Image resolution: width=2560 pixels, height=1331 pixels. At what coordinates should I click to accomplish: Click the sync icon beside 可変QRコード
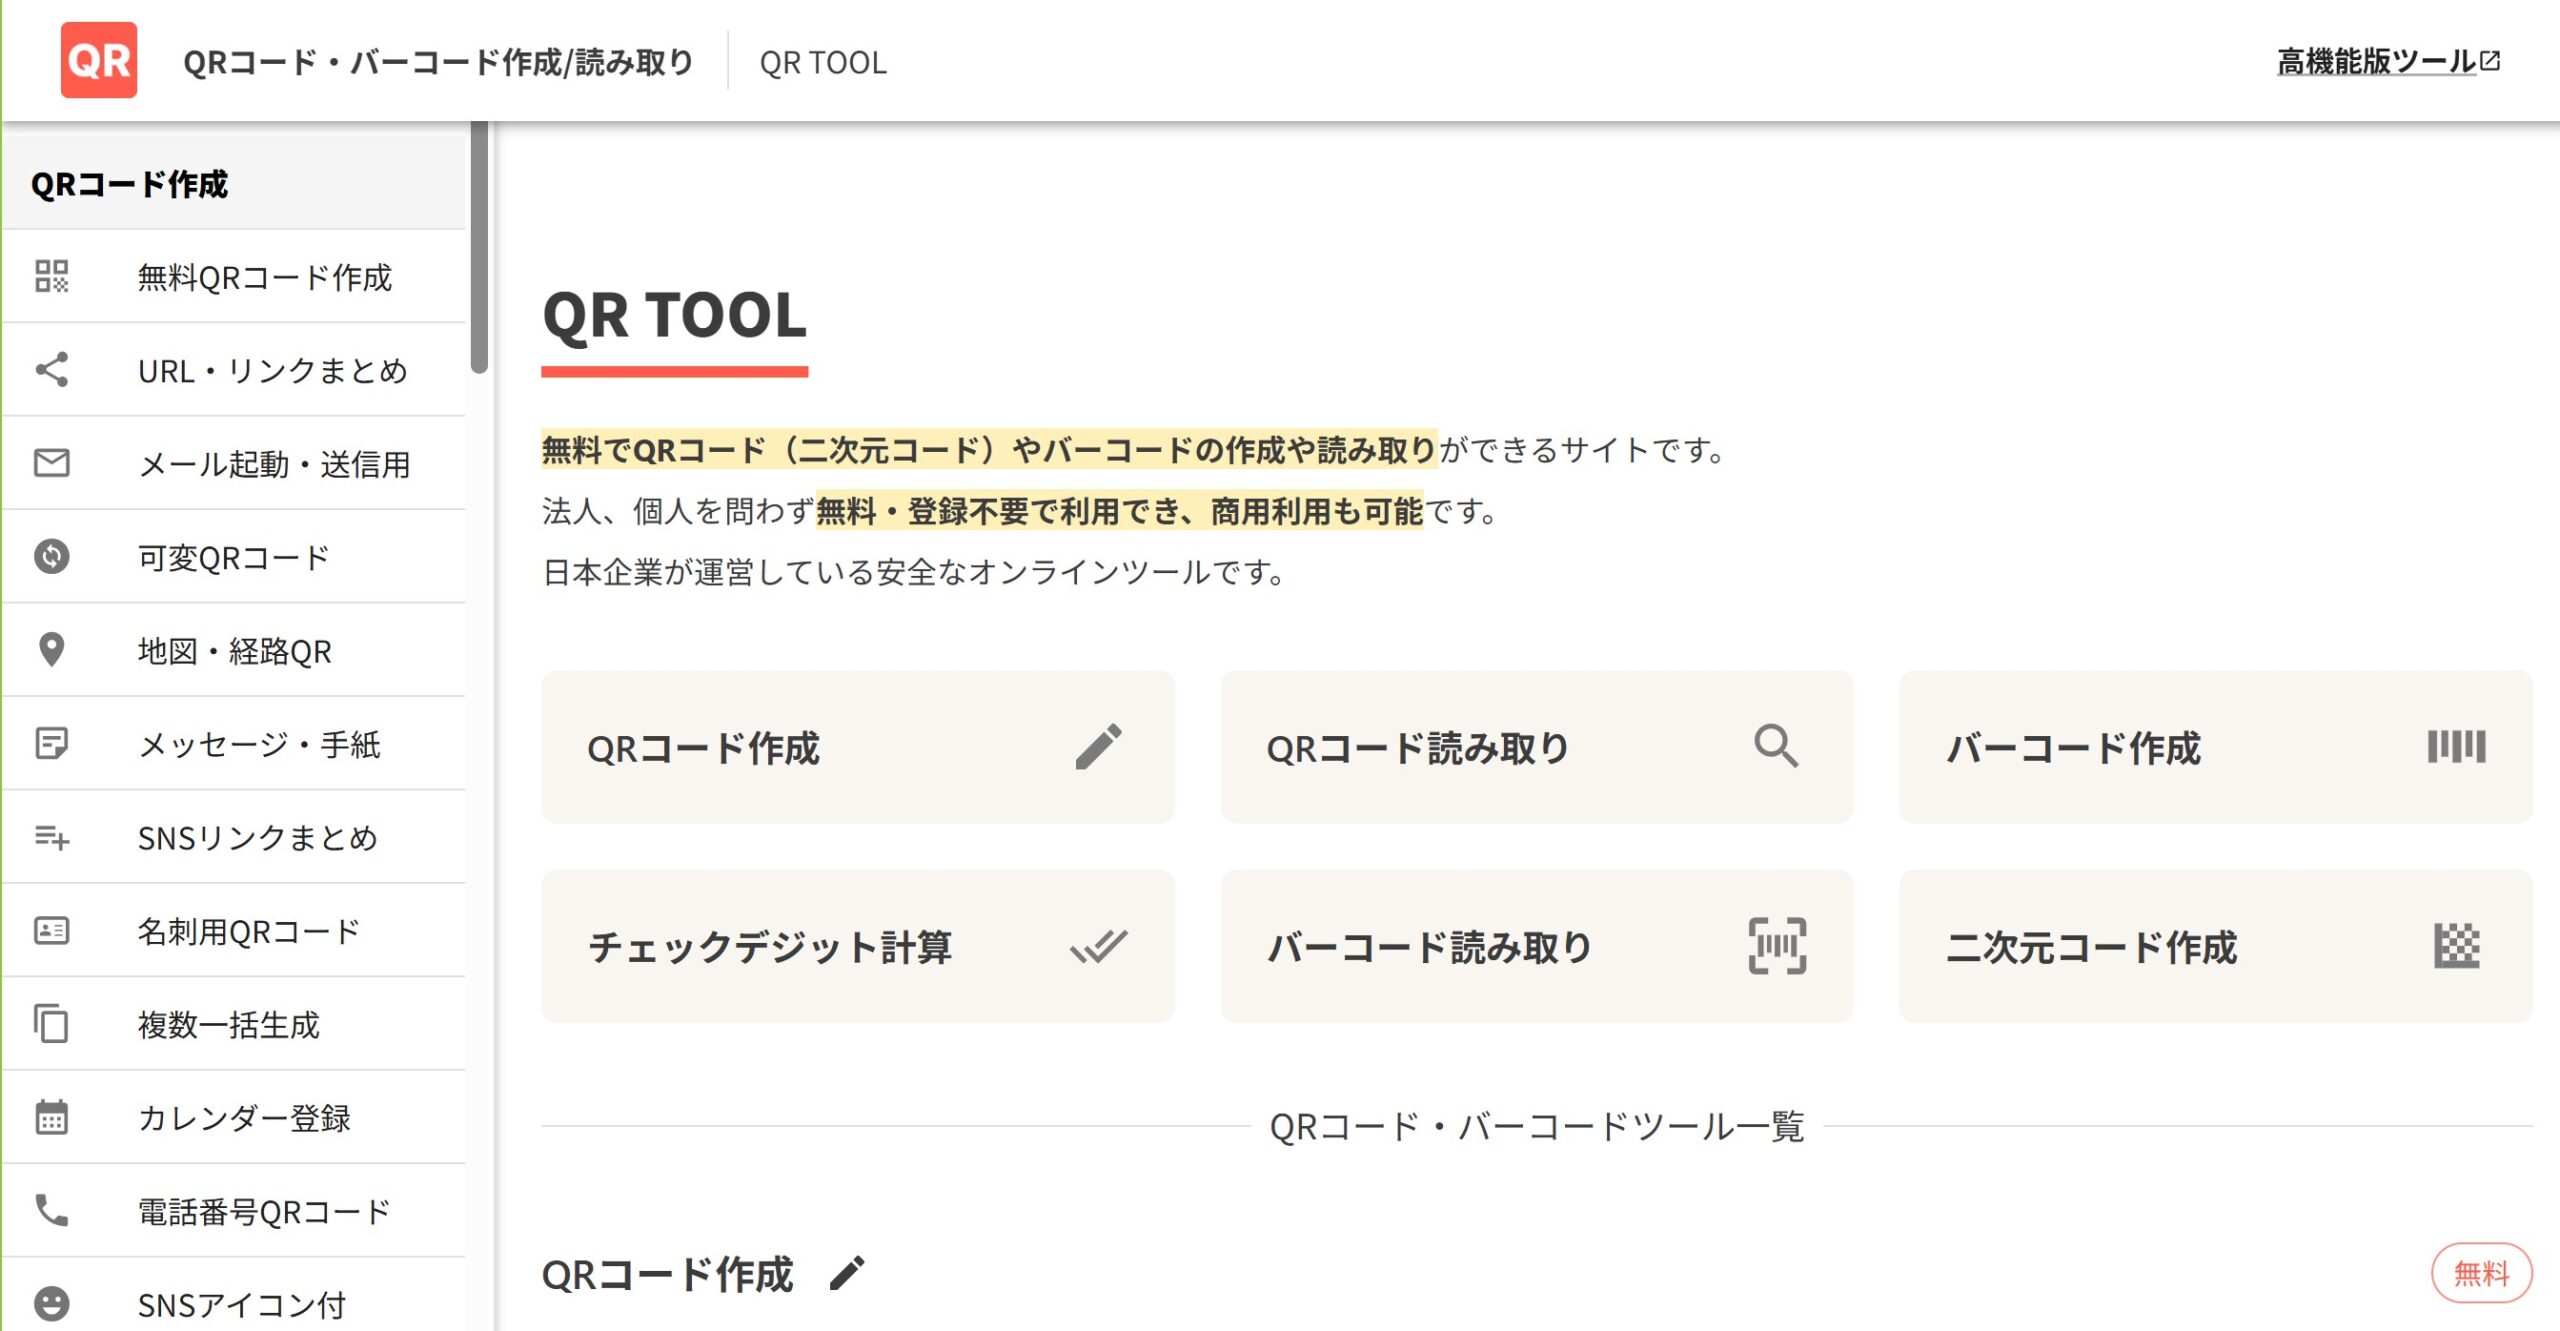pos(51,556)
